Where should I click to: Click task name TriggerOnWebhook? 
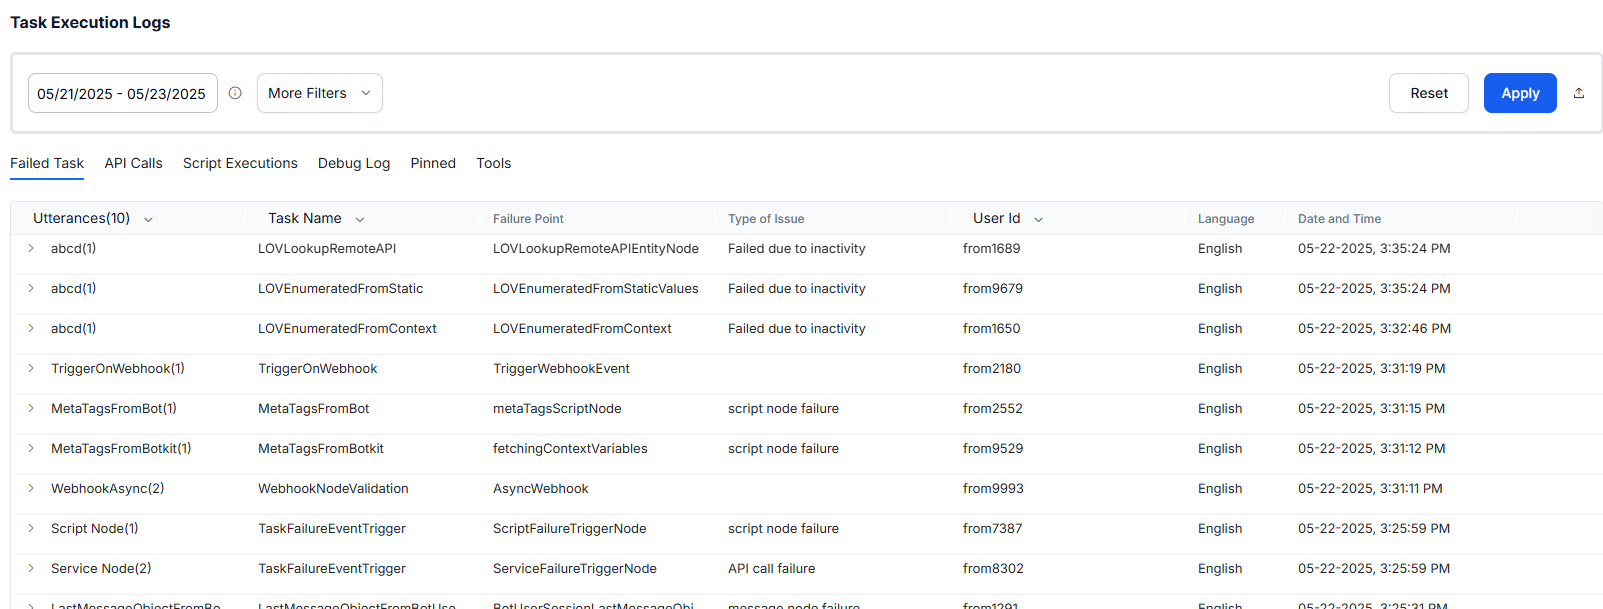click(x=318, y=368)
